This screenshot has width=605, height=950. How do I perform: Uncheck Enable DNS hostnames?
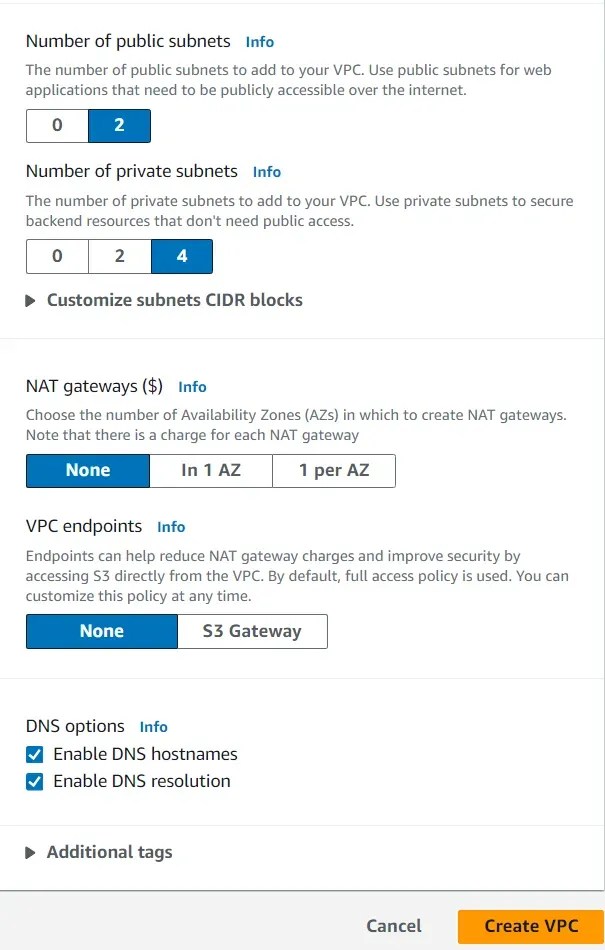click(x=34, y=755)
